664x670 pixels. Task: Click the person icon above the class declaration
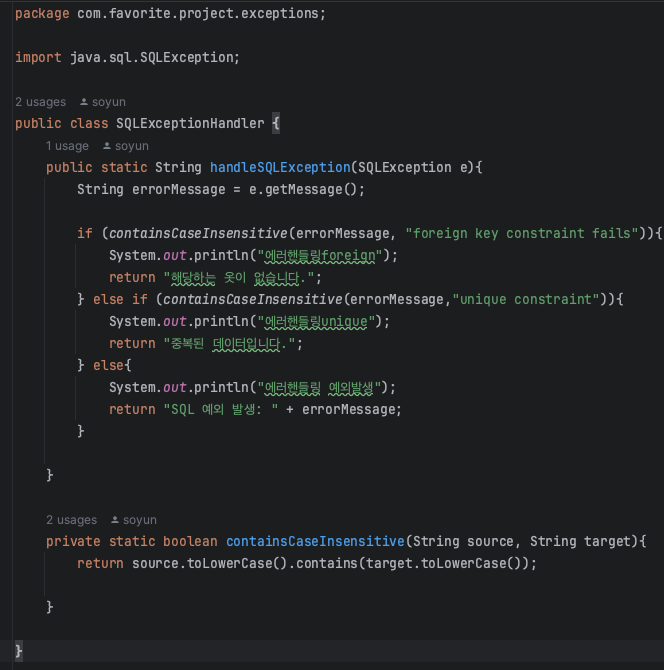pos(84,102)
